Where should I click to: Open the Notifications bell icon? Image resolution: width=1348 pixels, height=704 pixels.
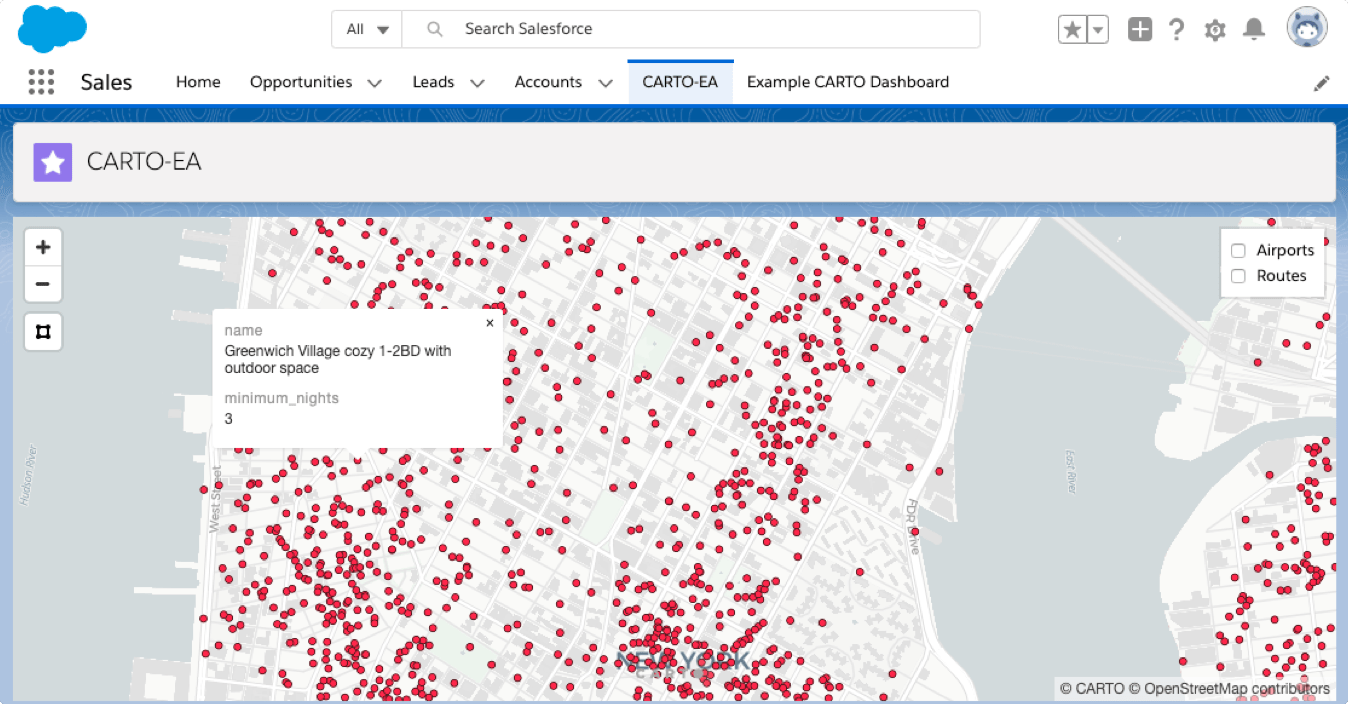coord(1254,30)
